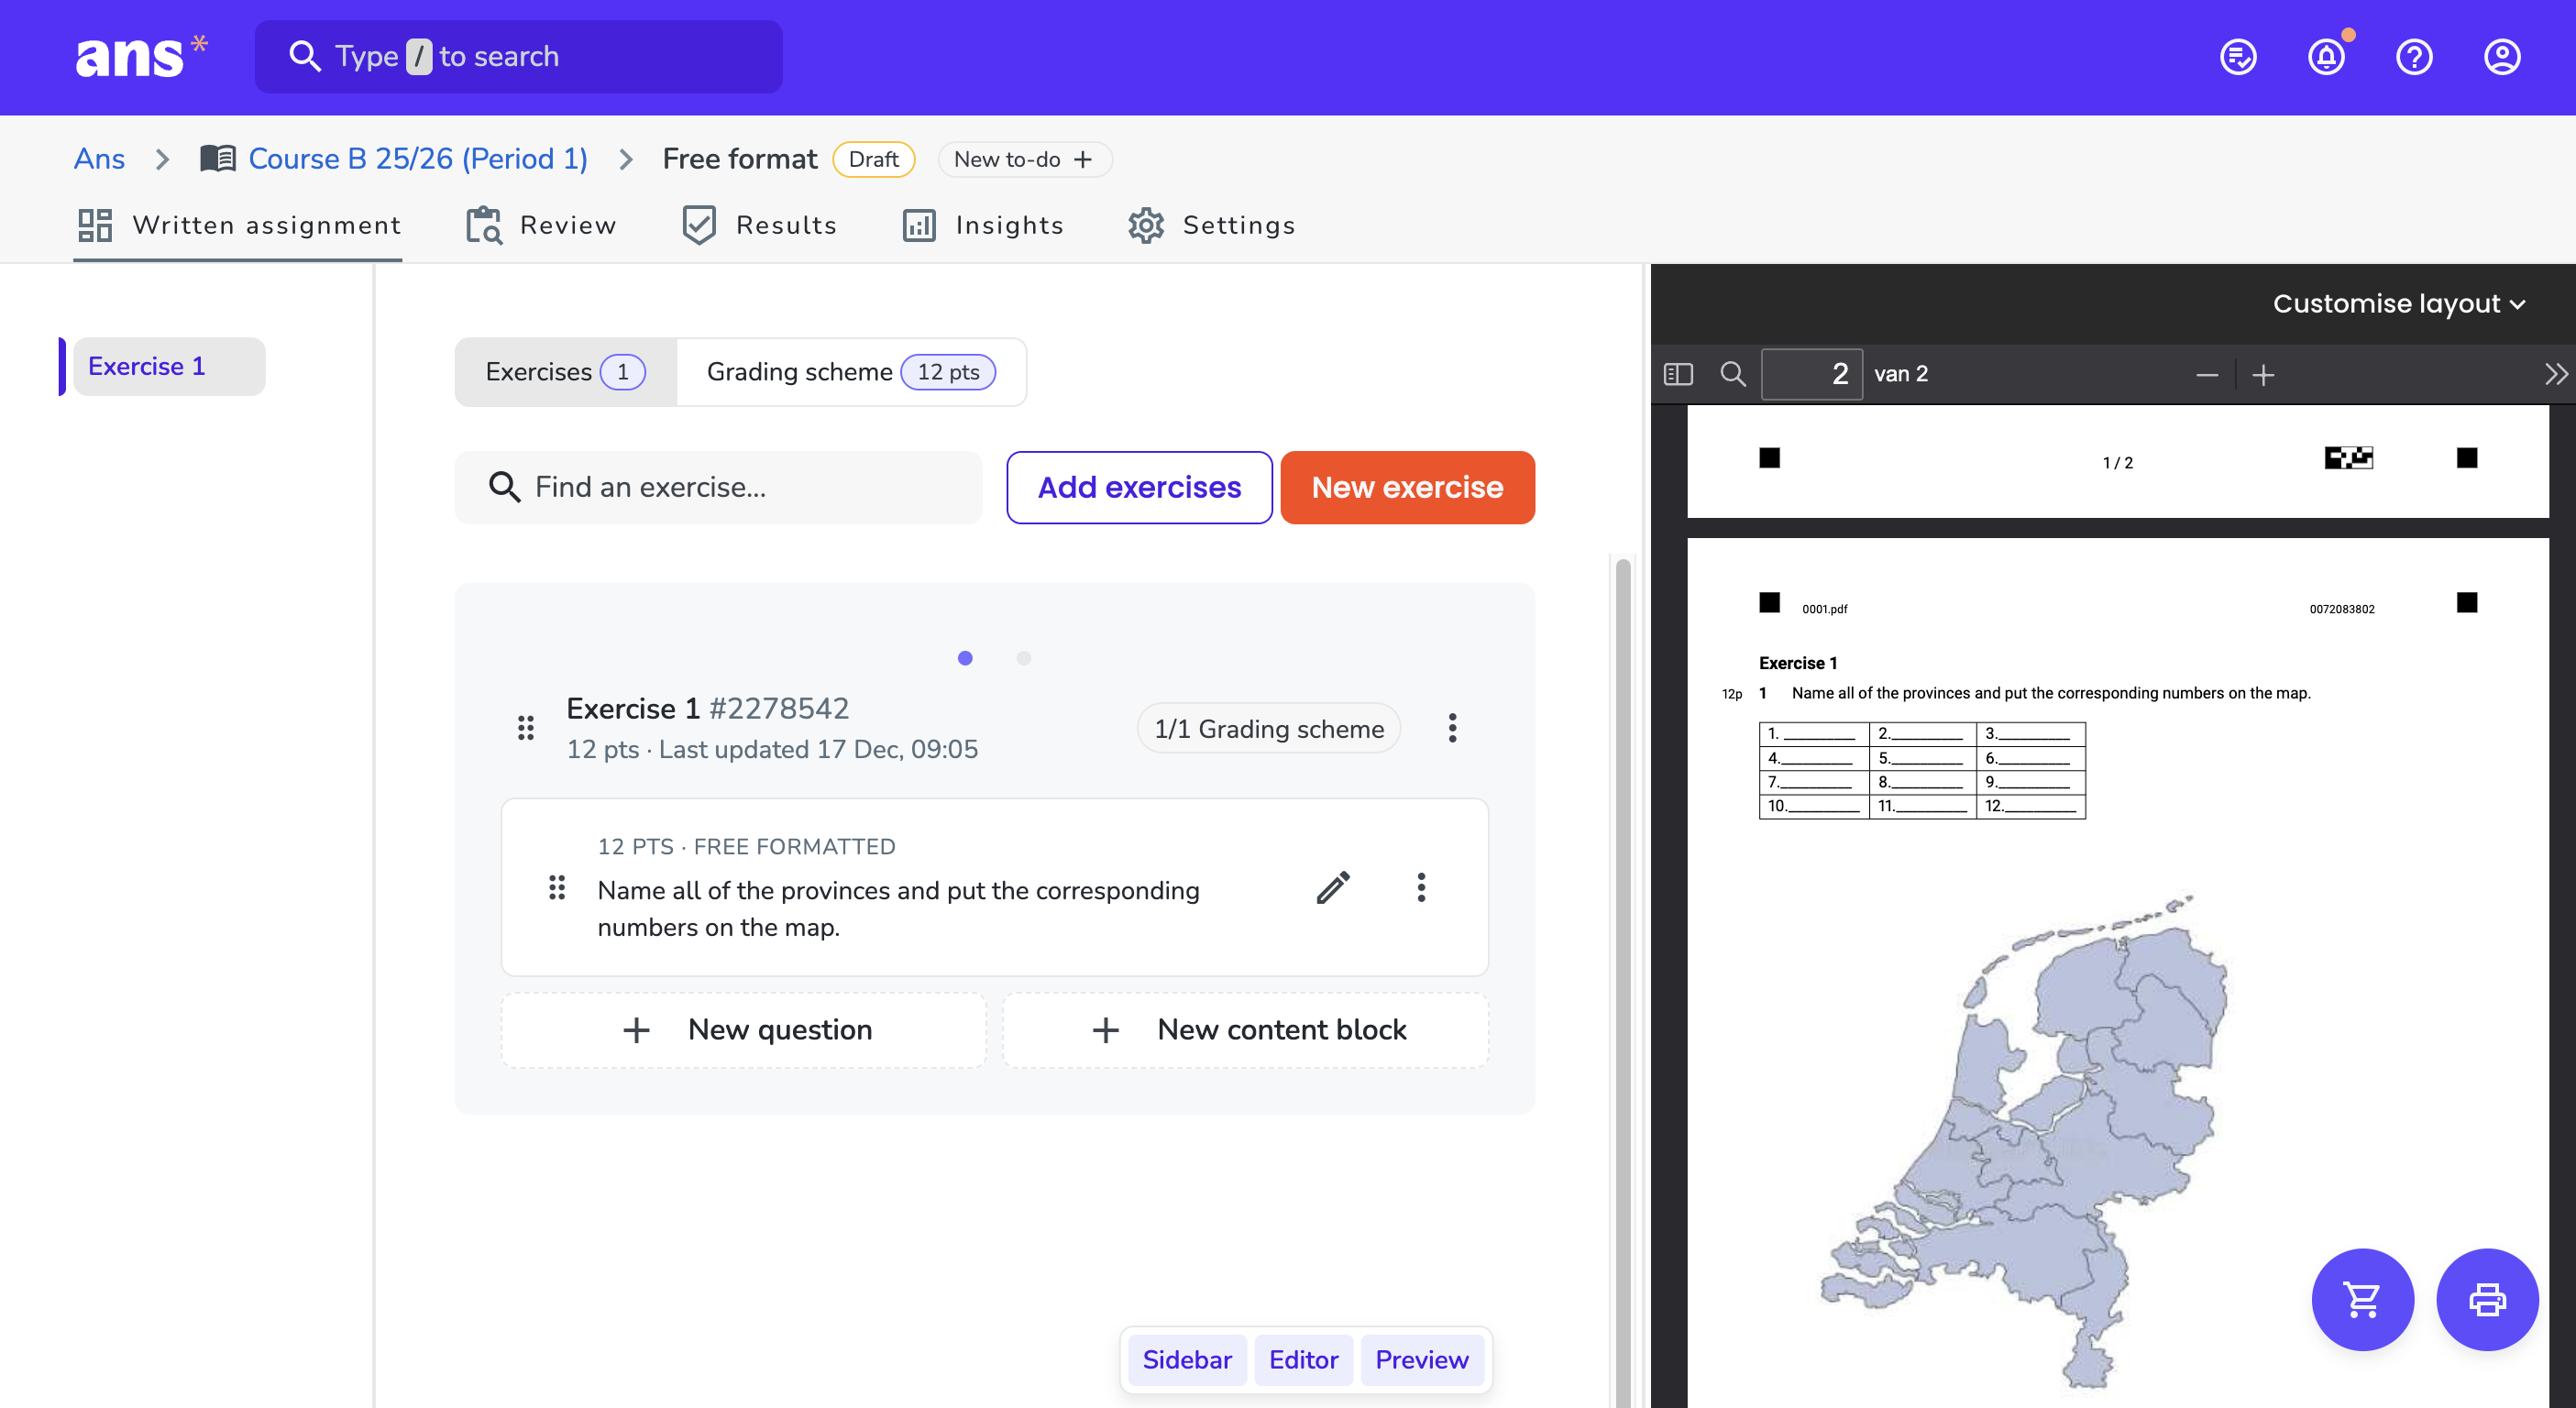Image resolution: width=2576 pixels, height=1408 pixels.
Task: Click the shopping cart floating button
Action: tap(2362, 1299)
